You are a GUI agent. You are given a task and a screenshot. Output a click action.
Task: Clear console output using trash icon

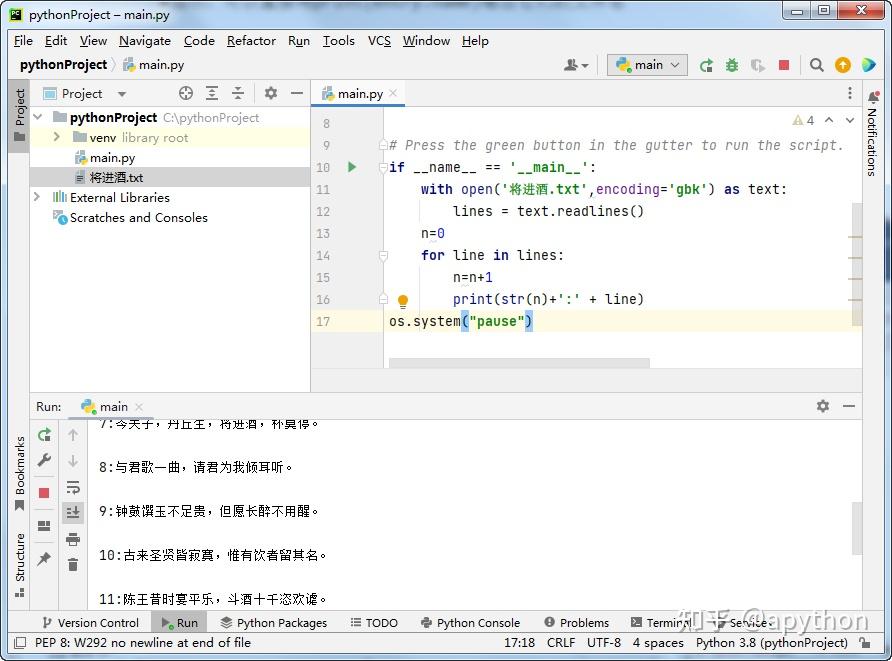(72, 563)
